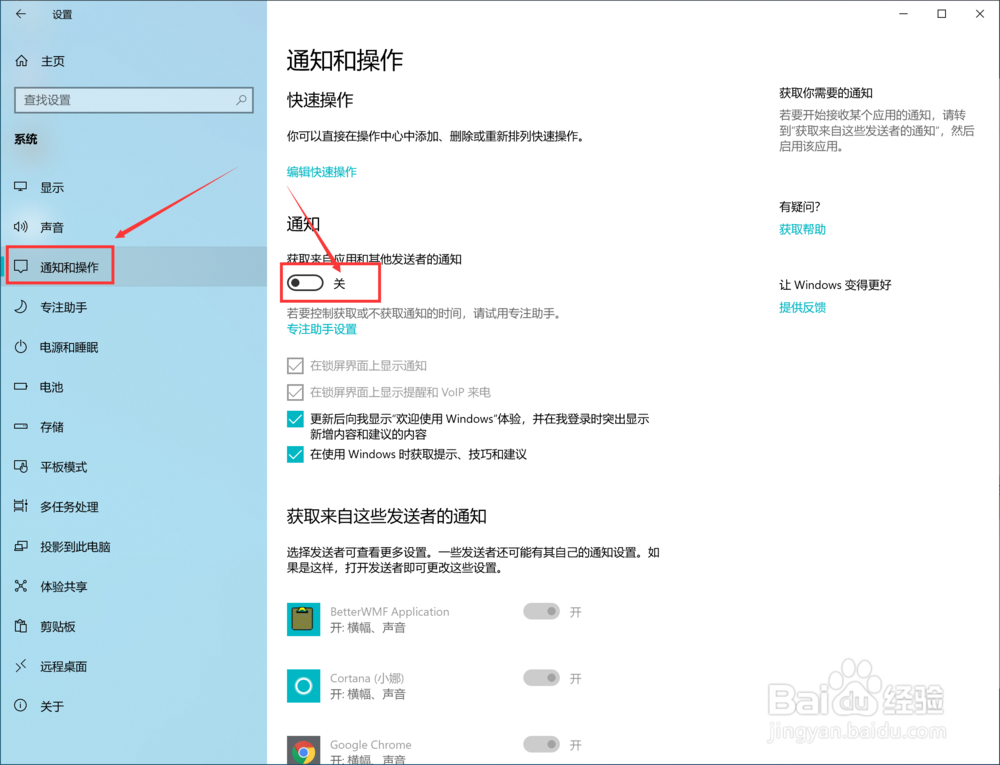Select the 远程桌面 sidebar icon
Screen dimensions: 1000x765
(x=22, y=667)
